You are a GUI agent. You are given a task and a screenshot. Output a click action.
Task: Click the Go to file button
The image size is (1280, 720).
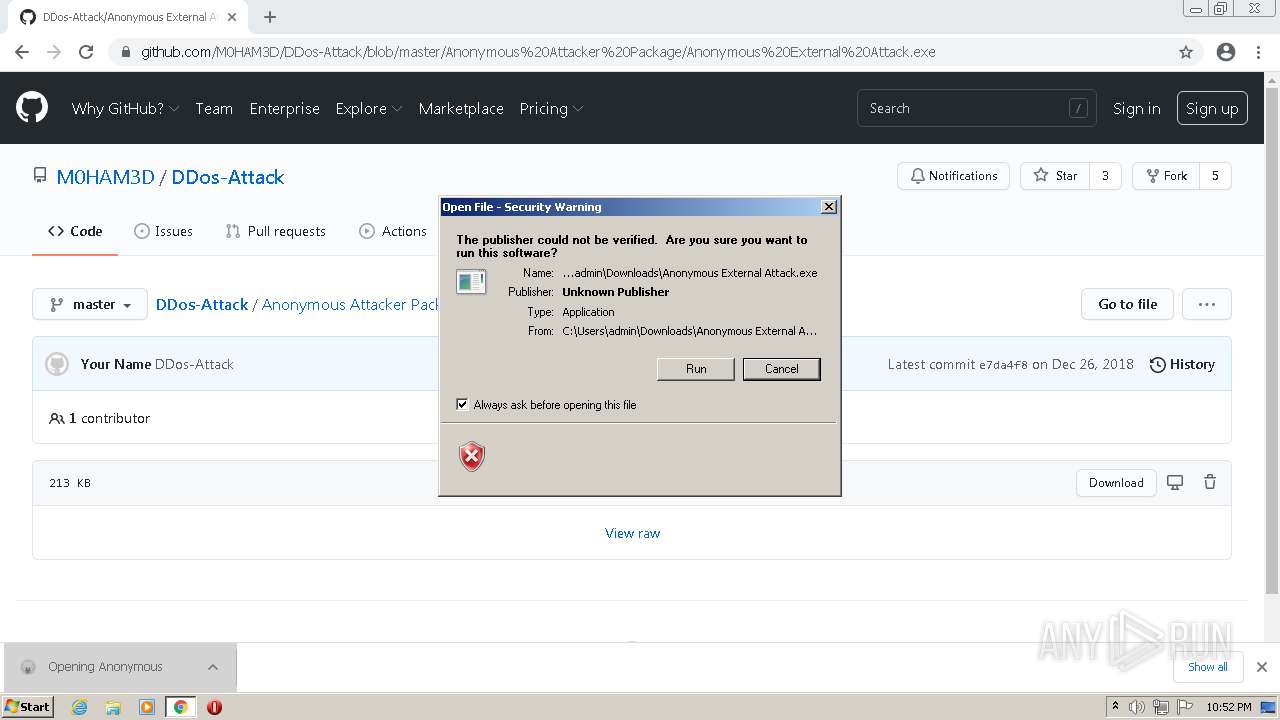click(x=1128, y=304)
